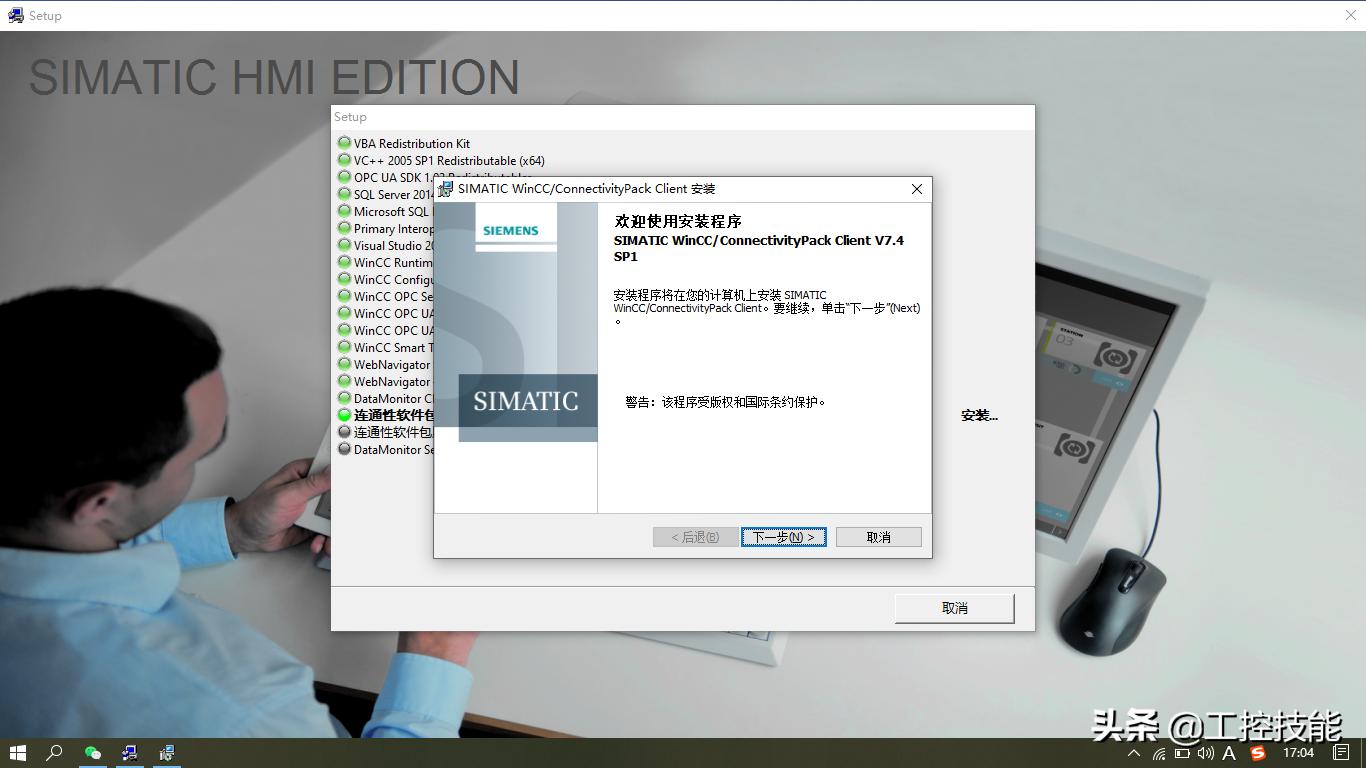Click the Search icon on the taskbar
The image size is (1366, 768).
click(55, 753)
